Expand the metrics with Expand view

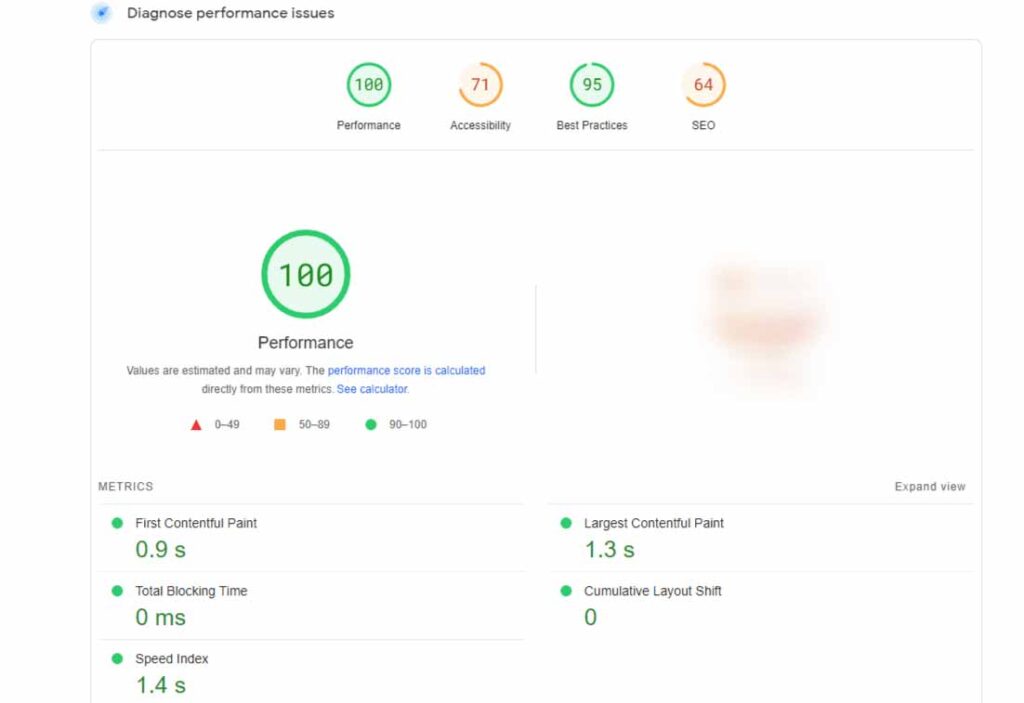930,486
